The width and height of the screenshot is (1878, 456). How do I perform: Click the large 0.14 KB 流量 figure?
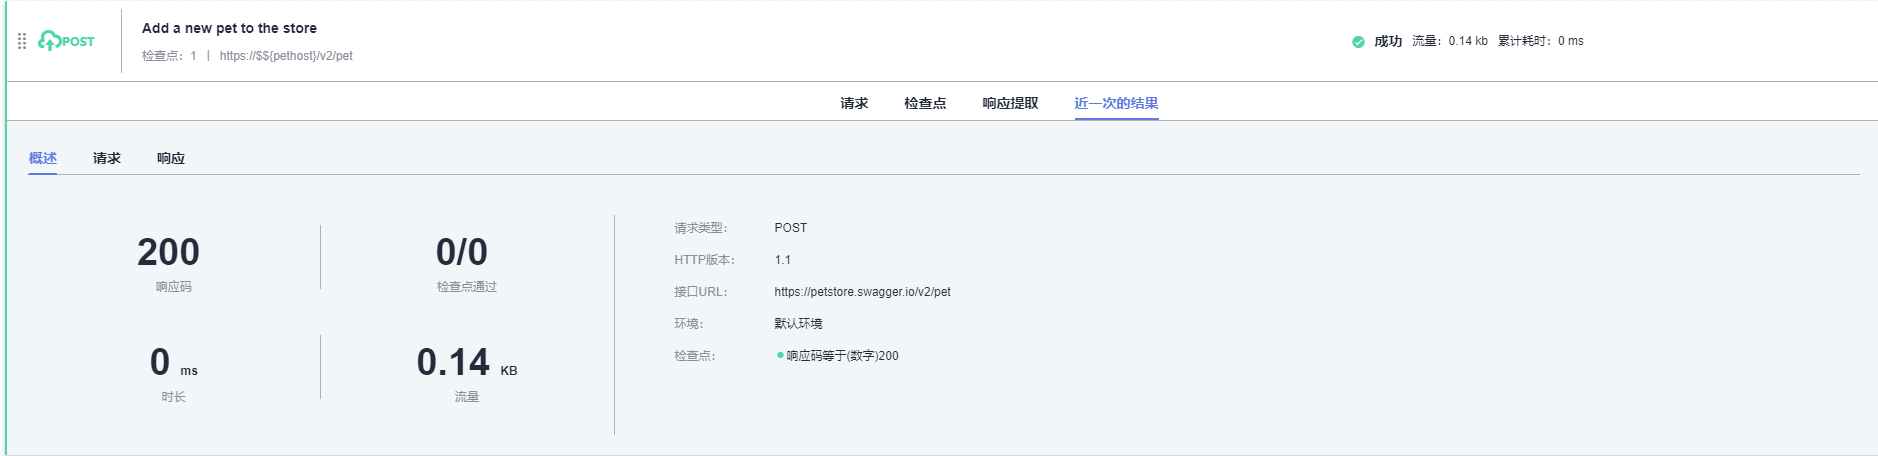tap(453, 362)
